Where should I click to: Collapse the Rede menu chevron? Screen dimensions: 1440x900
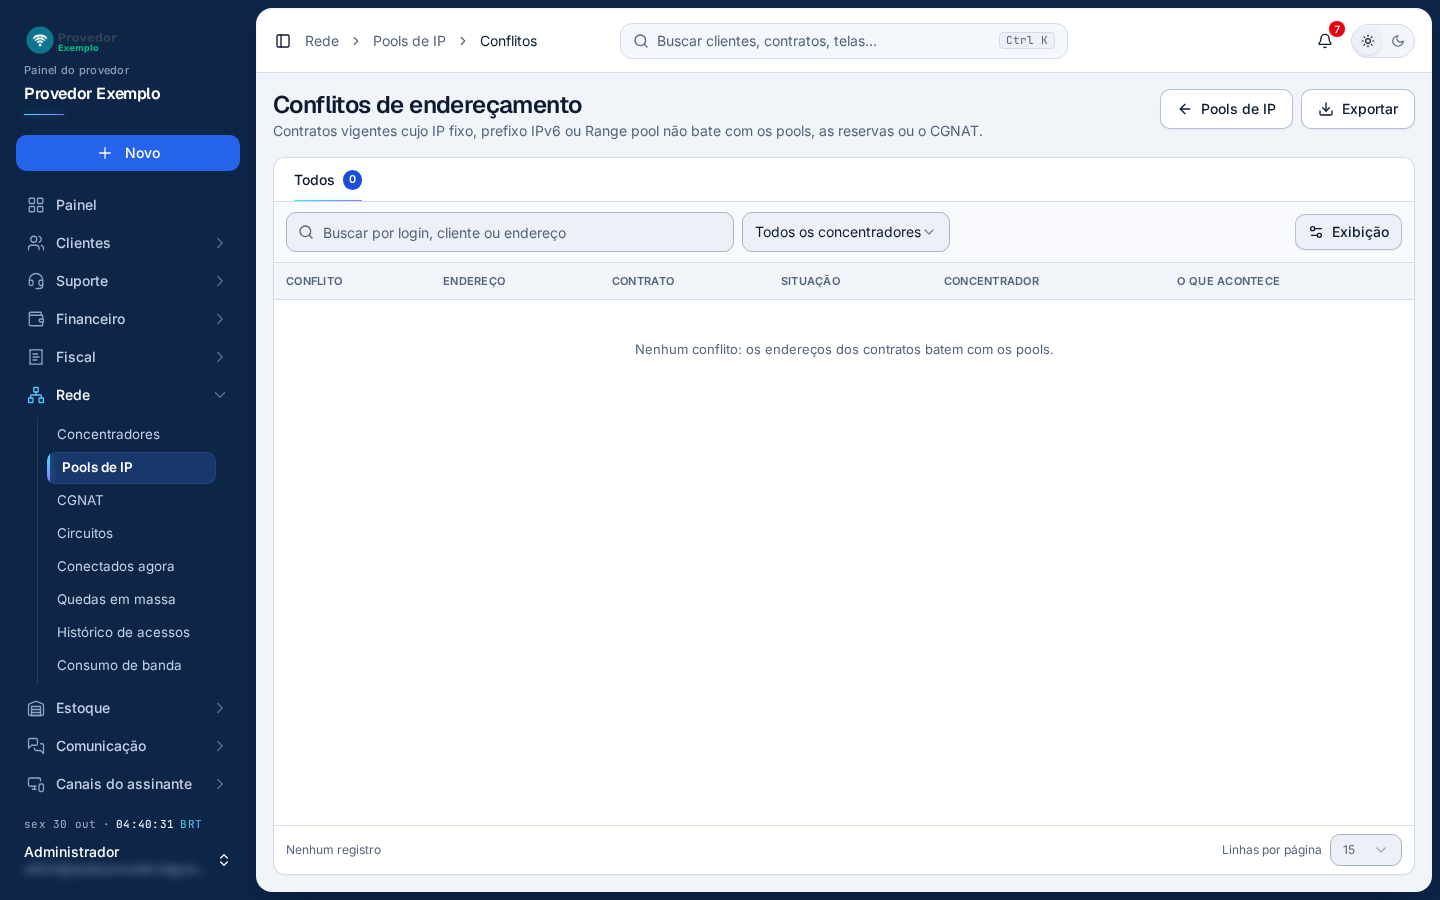click(x=220, y=395)
